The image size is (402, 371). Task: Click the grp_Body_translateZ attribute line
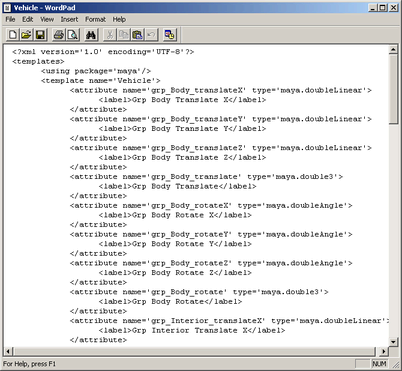click(221, 148)
